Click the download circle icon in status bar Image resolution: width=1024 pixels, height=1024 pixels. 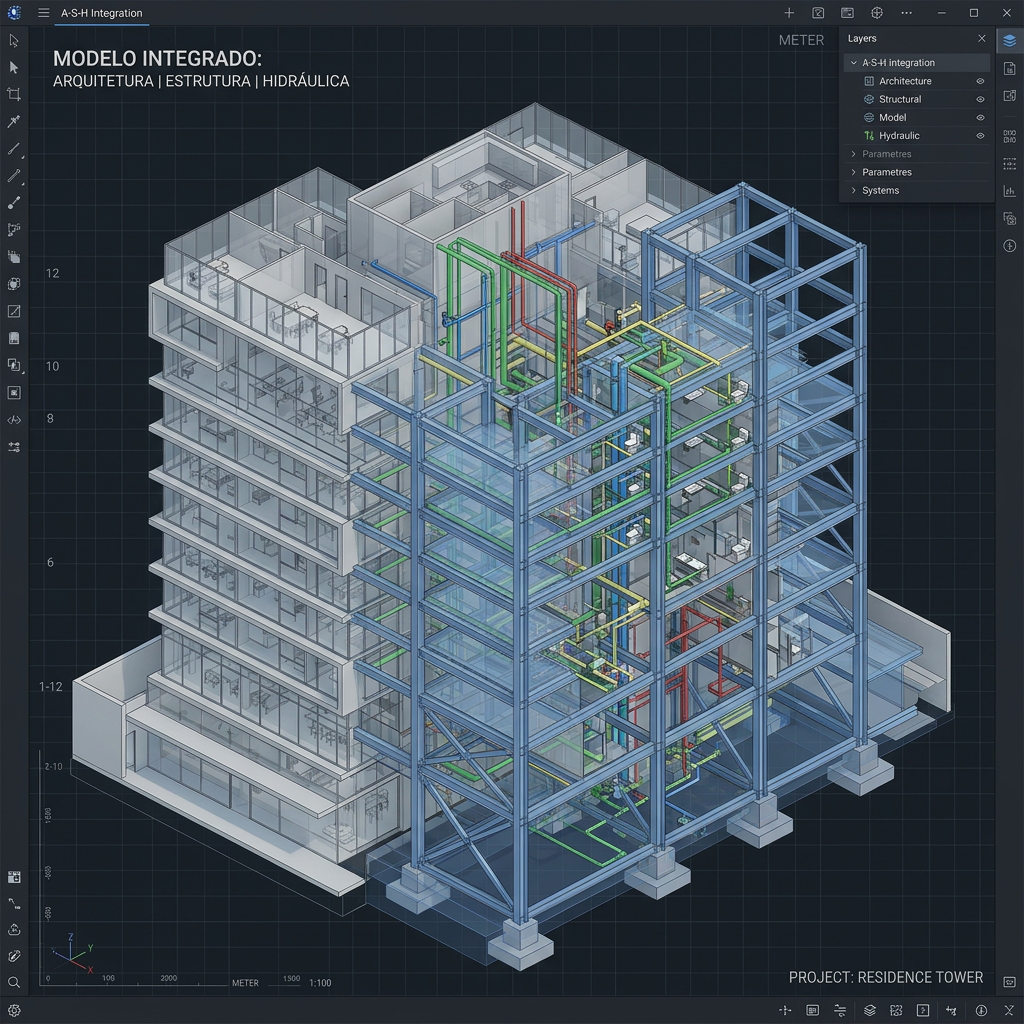coord(982,1010)
